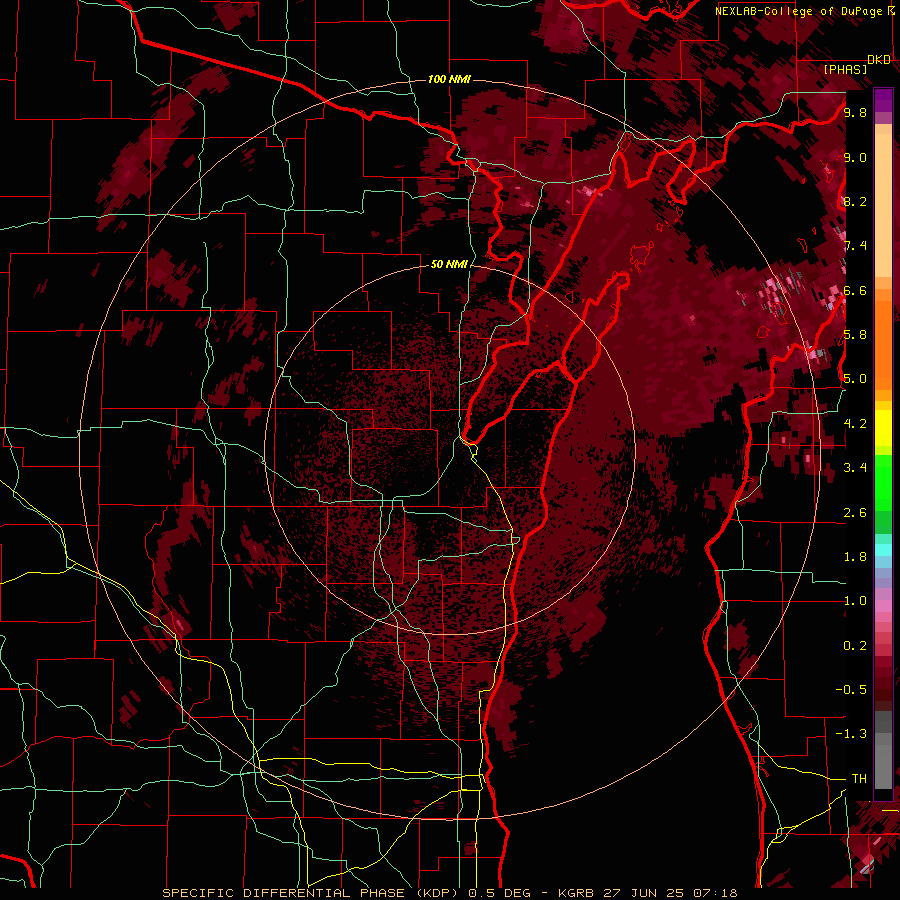
Task: Click the yellow segment of the color bar
Action: (x=883, y=428)
